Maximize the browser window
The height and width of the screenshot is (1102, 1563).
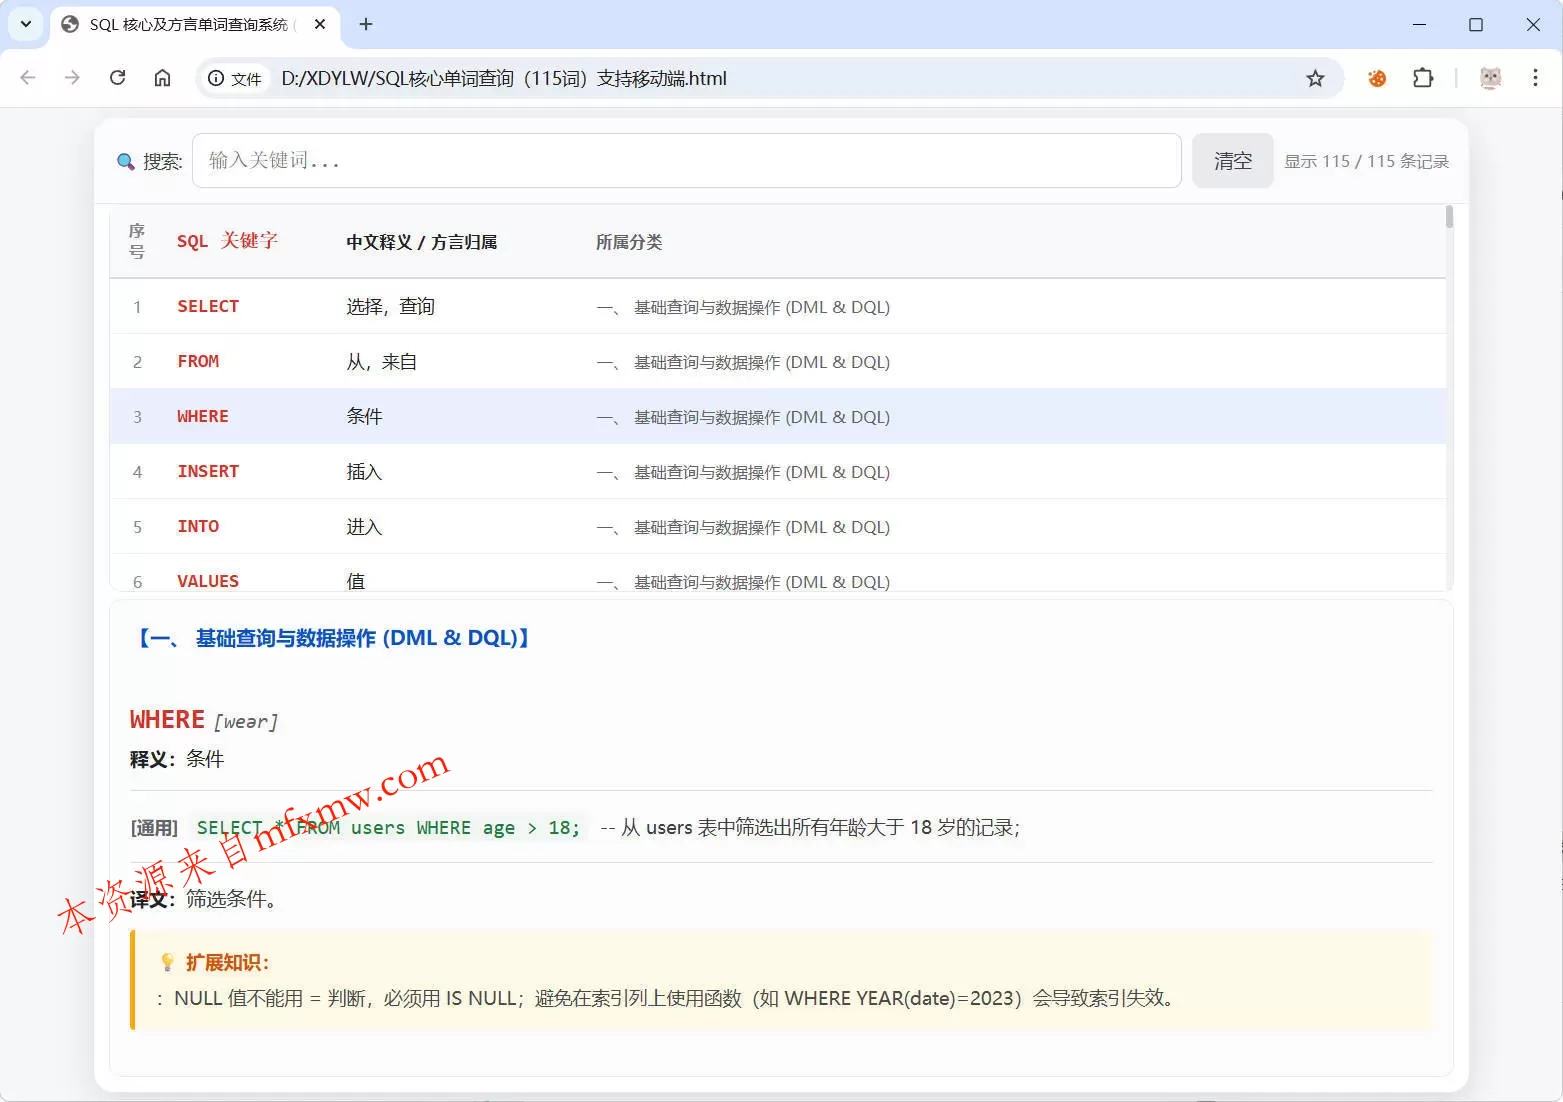1476,24
